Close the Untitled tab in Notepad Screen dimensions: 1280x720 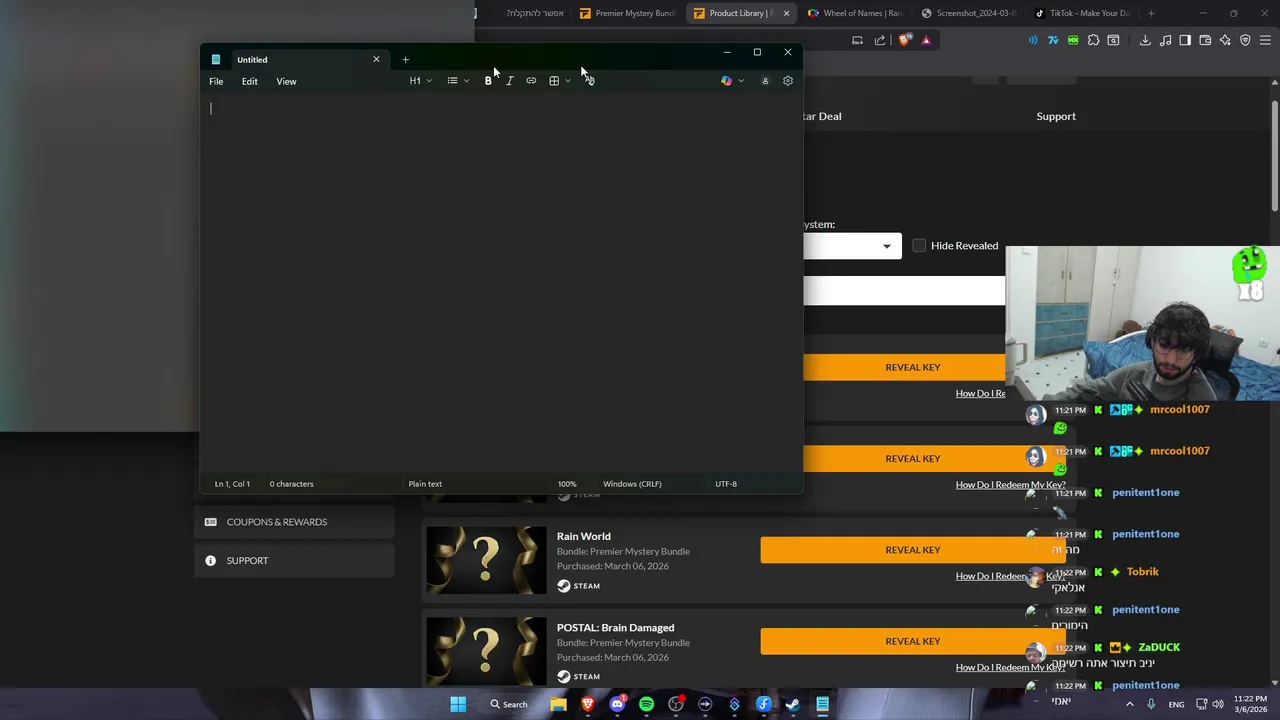click(x=376, y=59)
